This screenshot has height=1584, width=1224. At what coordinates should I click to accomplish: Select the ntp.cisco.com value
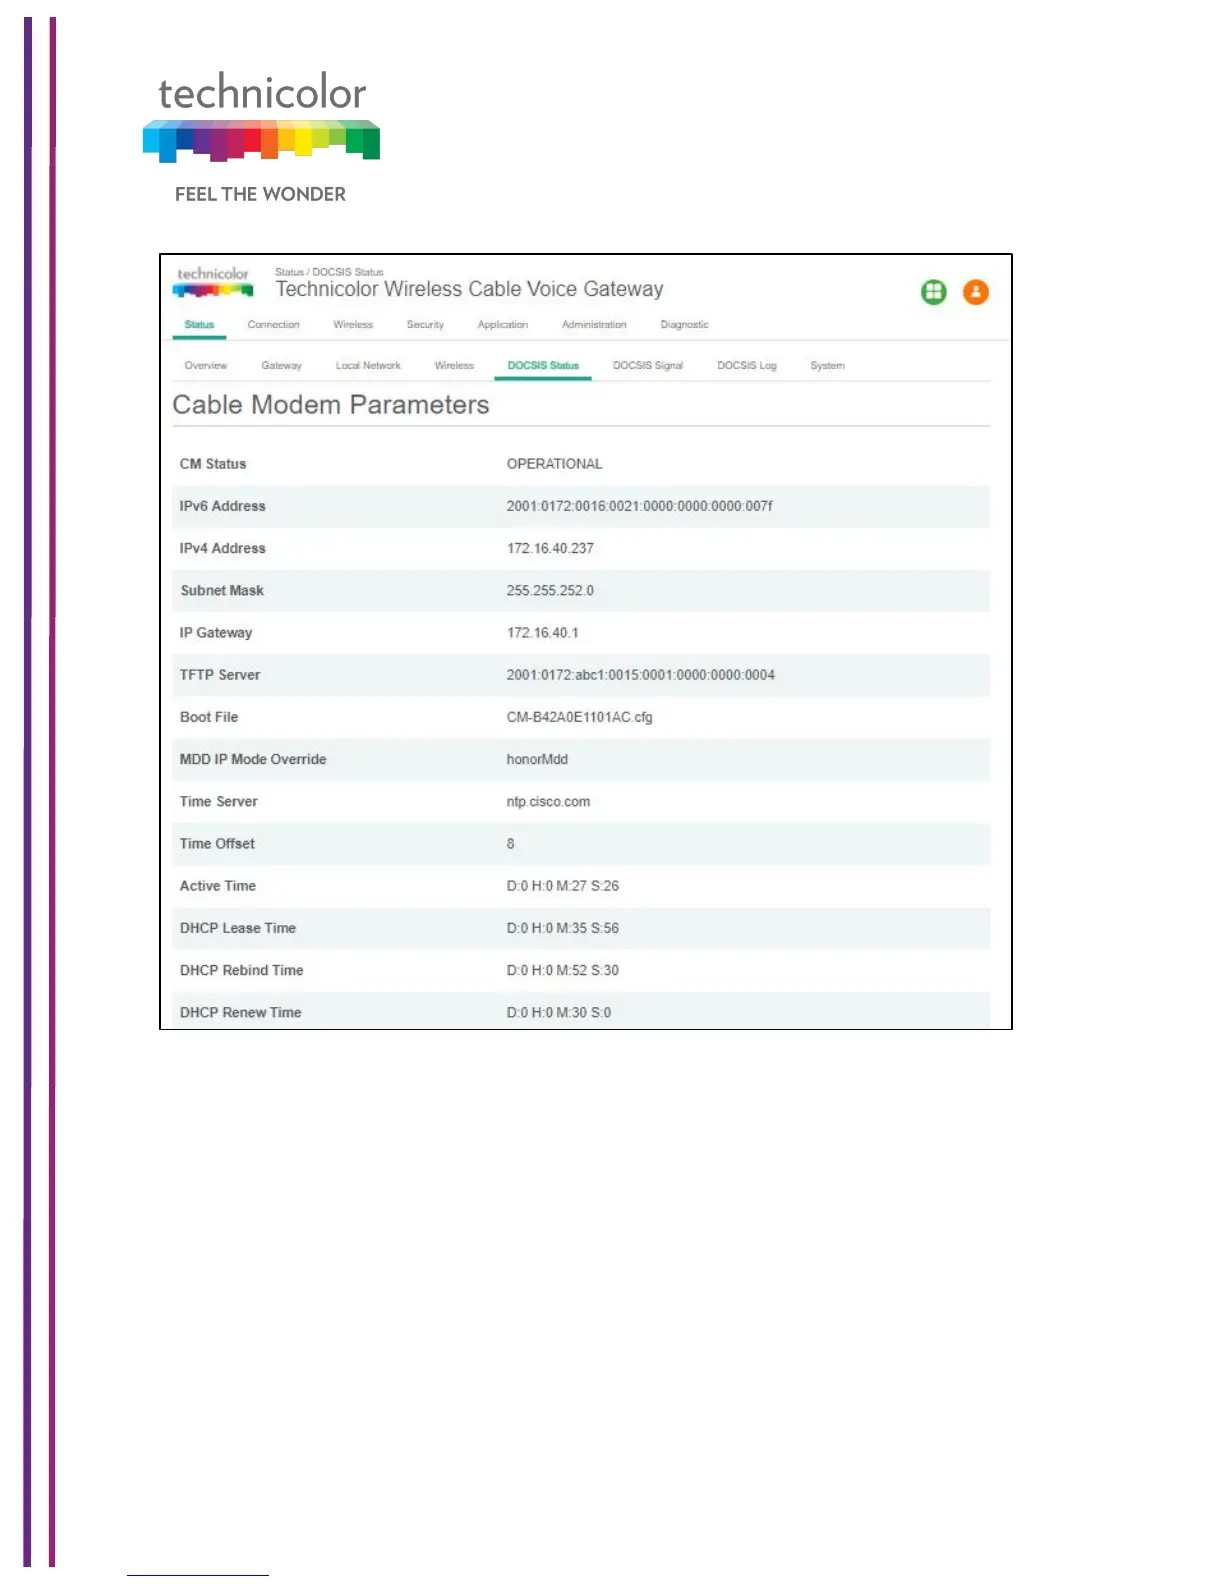[x=548, y=801]
